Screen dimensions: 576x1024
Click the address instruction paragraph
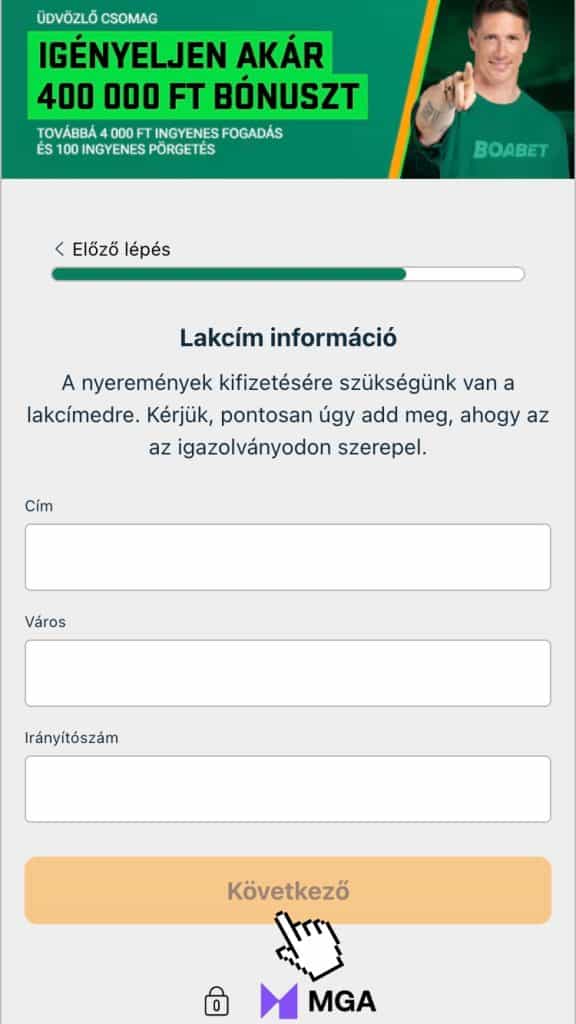[x=288, y=415]
